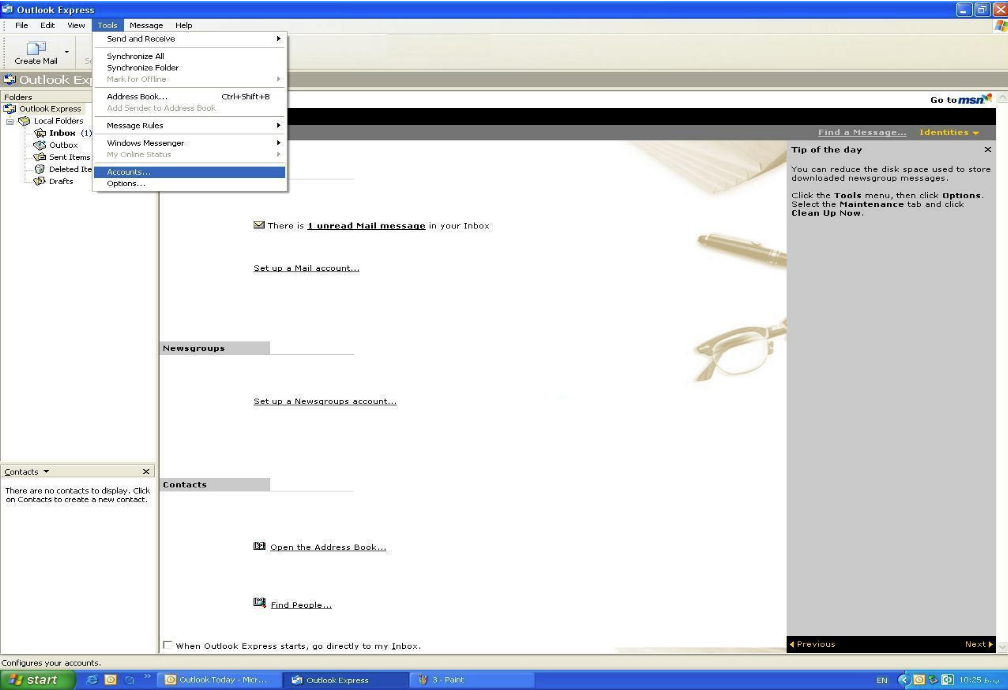The width and height of the screenshot is (1008, 690).
Task: Expand quick launch overflow chevron
Action: 147,676
